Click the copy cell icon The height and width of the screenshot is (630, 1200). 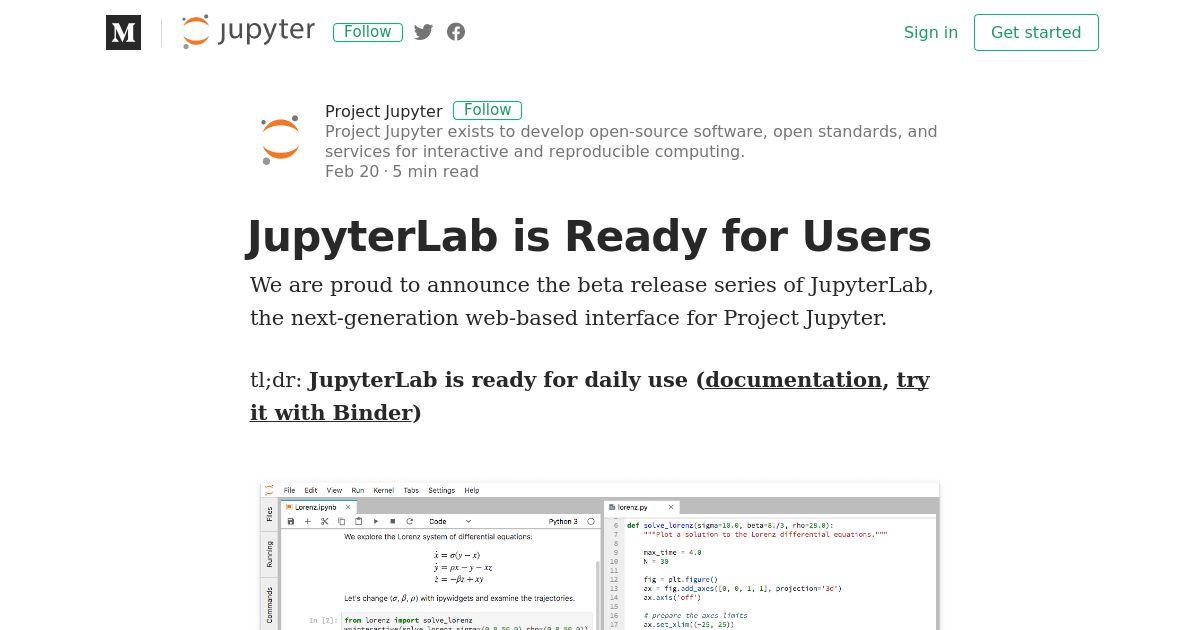pyautogui.click(x=341, y=521)
